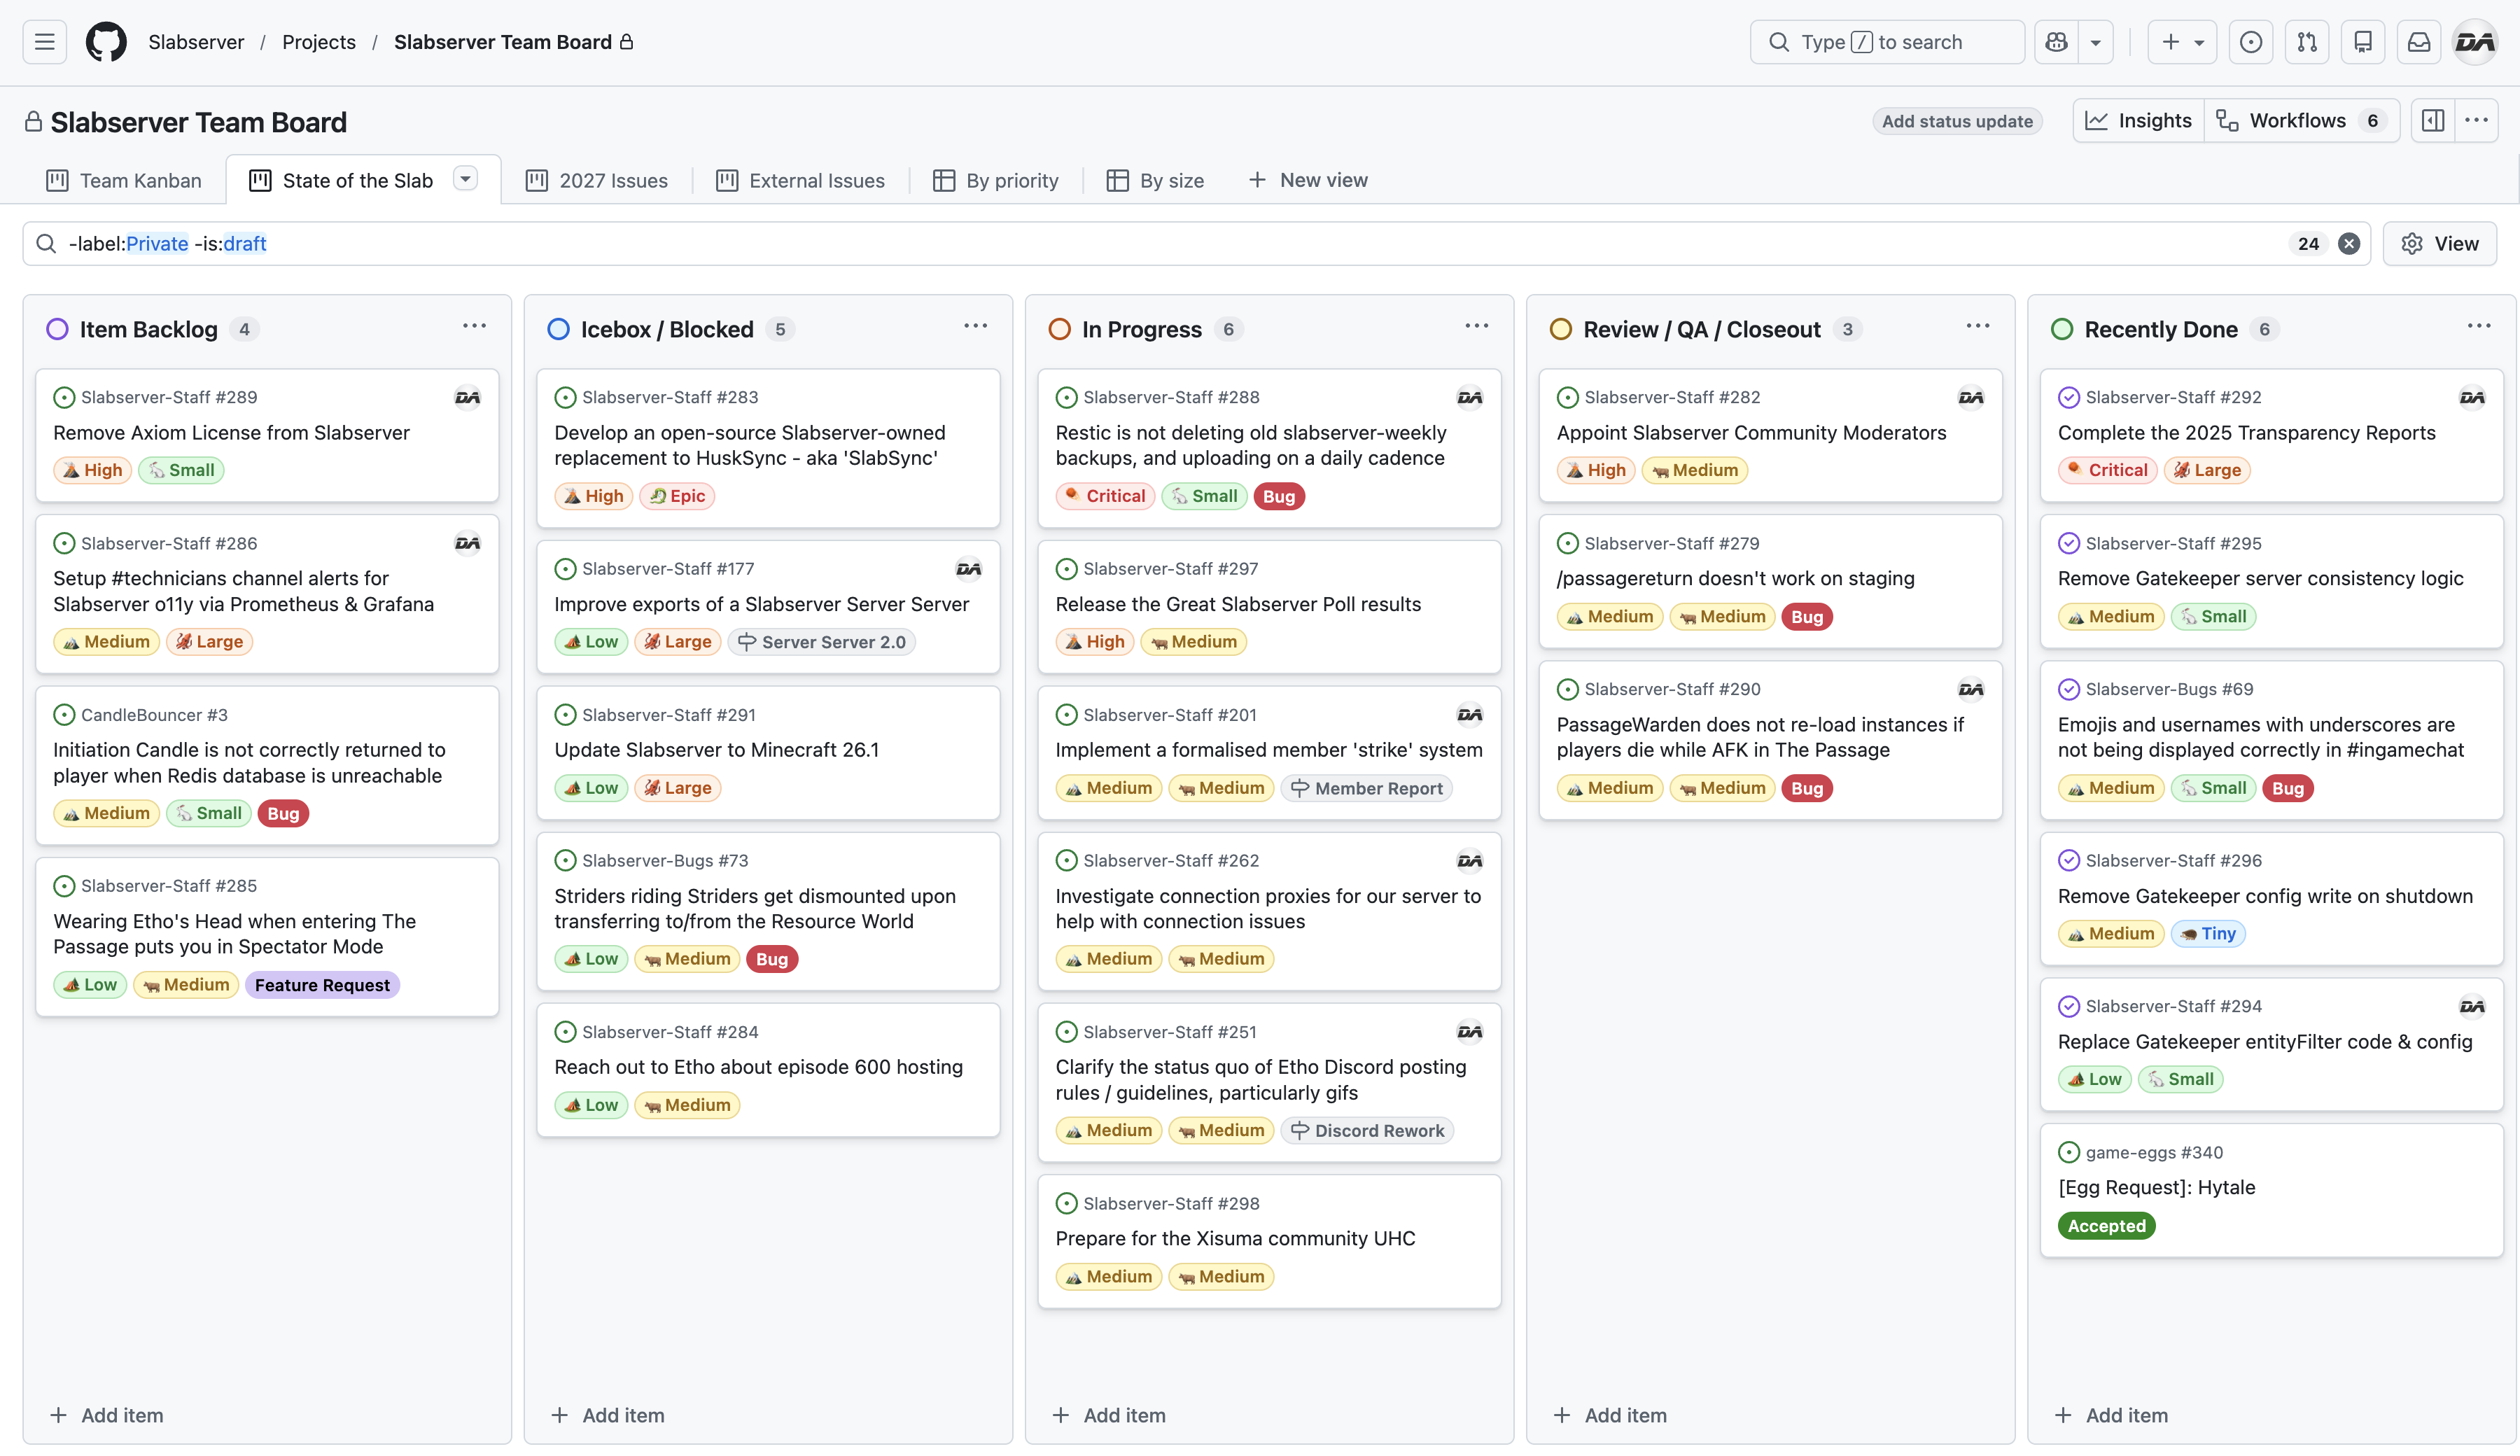
Task: Click the Bug label on issue #288
Action: [x=1278, y=496]
